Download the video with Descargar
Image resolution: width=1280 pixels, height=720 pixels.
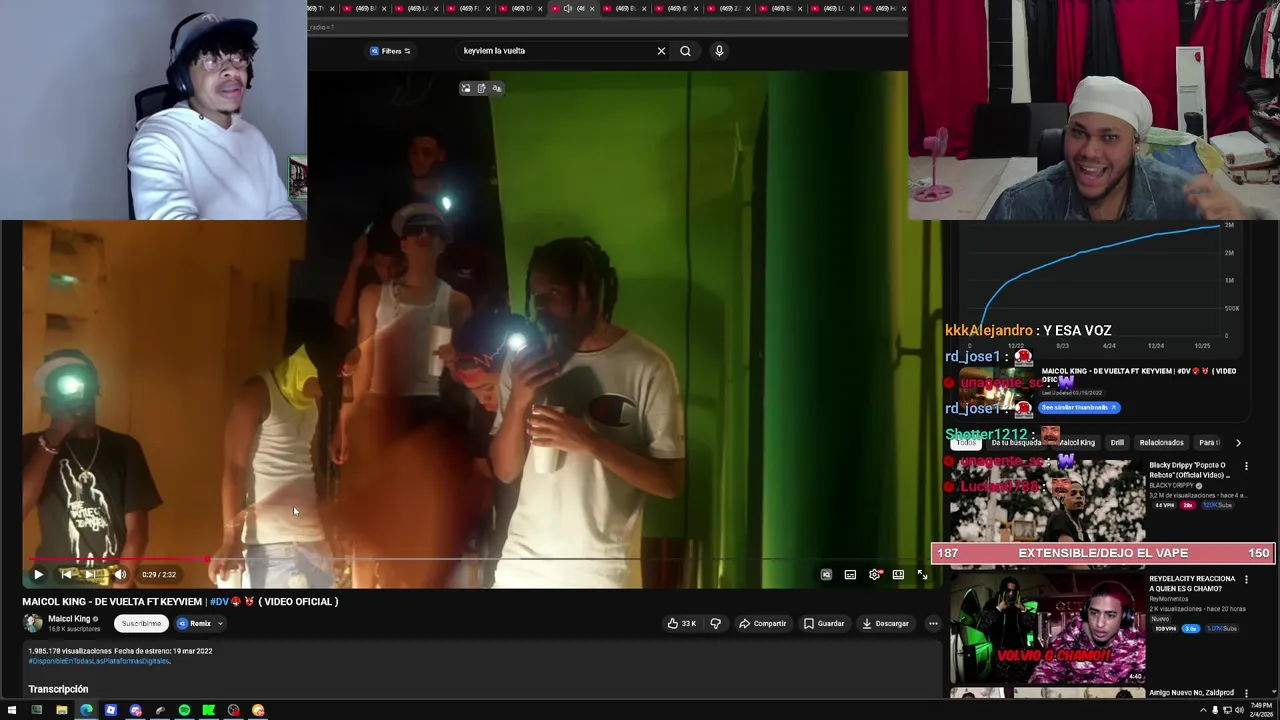886,623
